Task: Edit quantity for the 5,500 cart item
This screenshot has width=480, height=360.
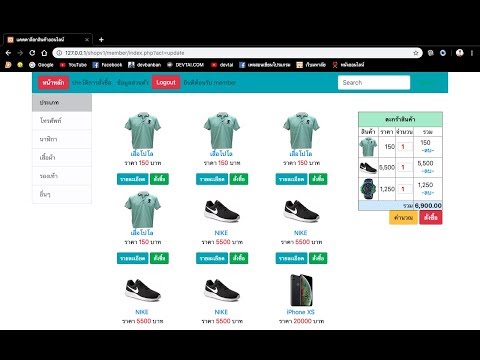Action: (405, 167)
